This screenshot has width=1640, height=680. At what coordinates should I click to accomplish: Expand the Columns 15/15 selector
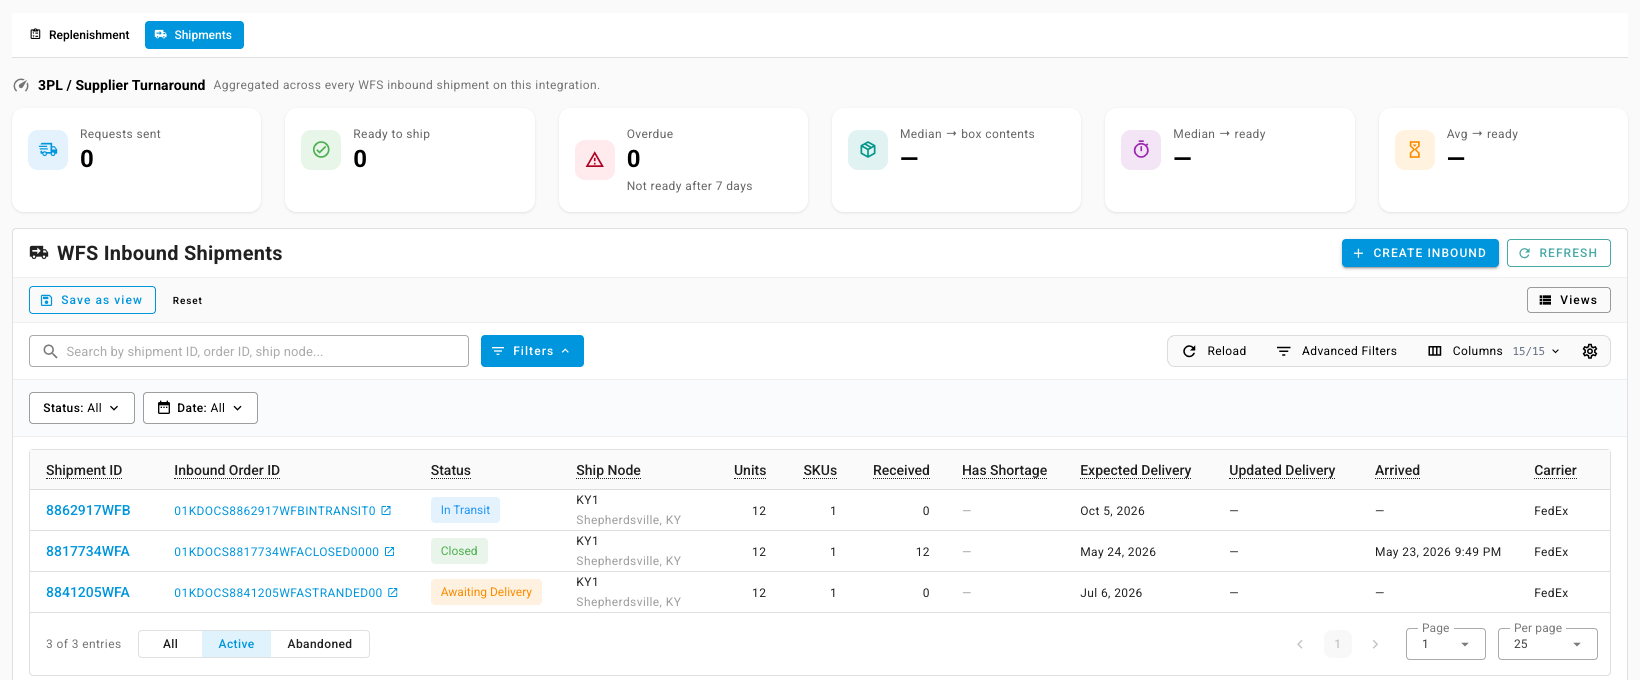click(1494, 351)
